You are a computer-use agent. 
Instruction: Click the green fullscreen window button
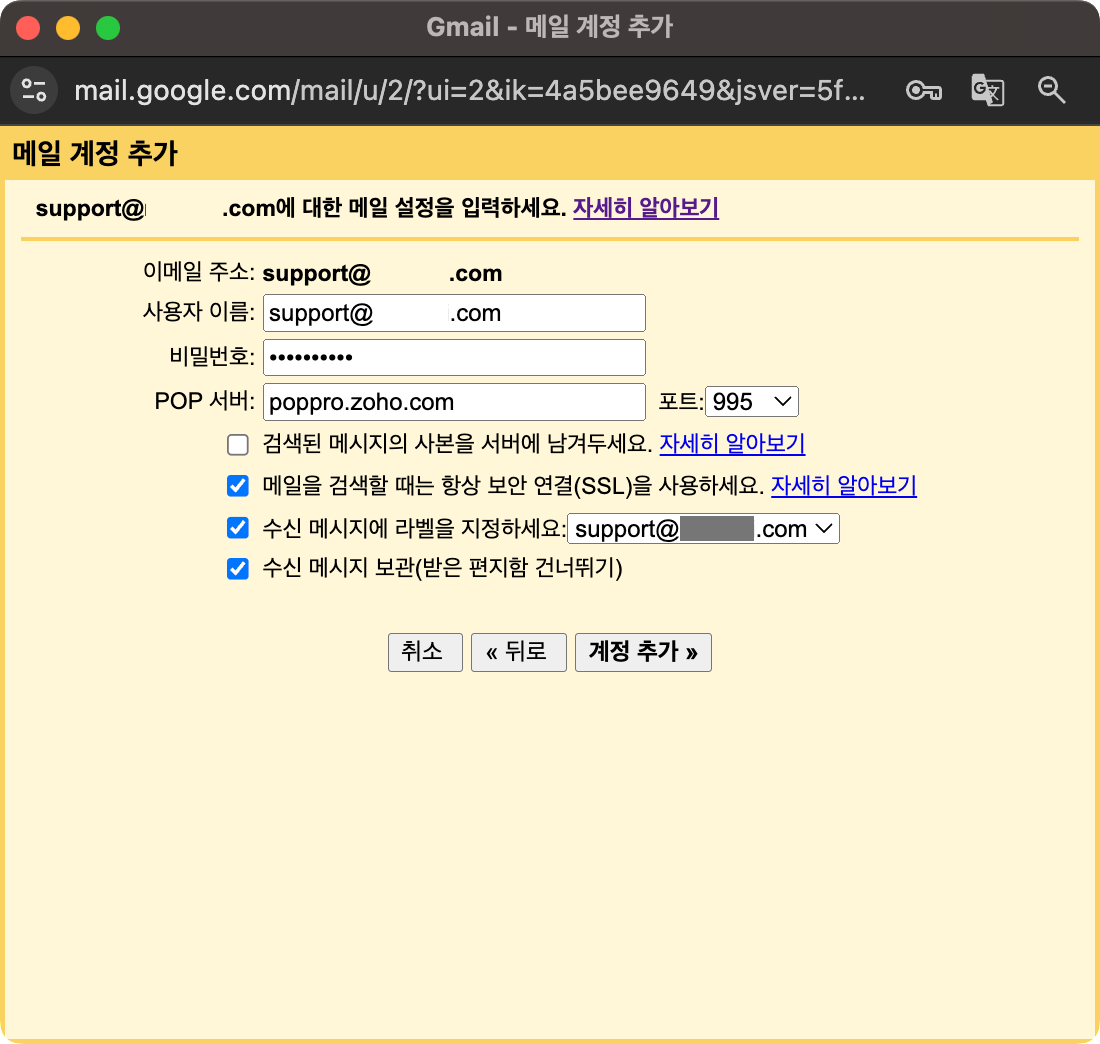pos(108,28)
